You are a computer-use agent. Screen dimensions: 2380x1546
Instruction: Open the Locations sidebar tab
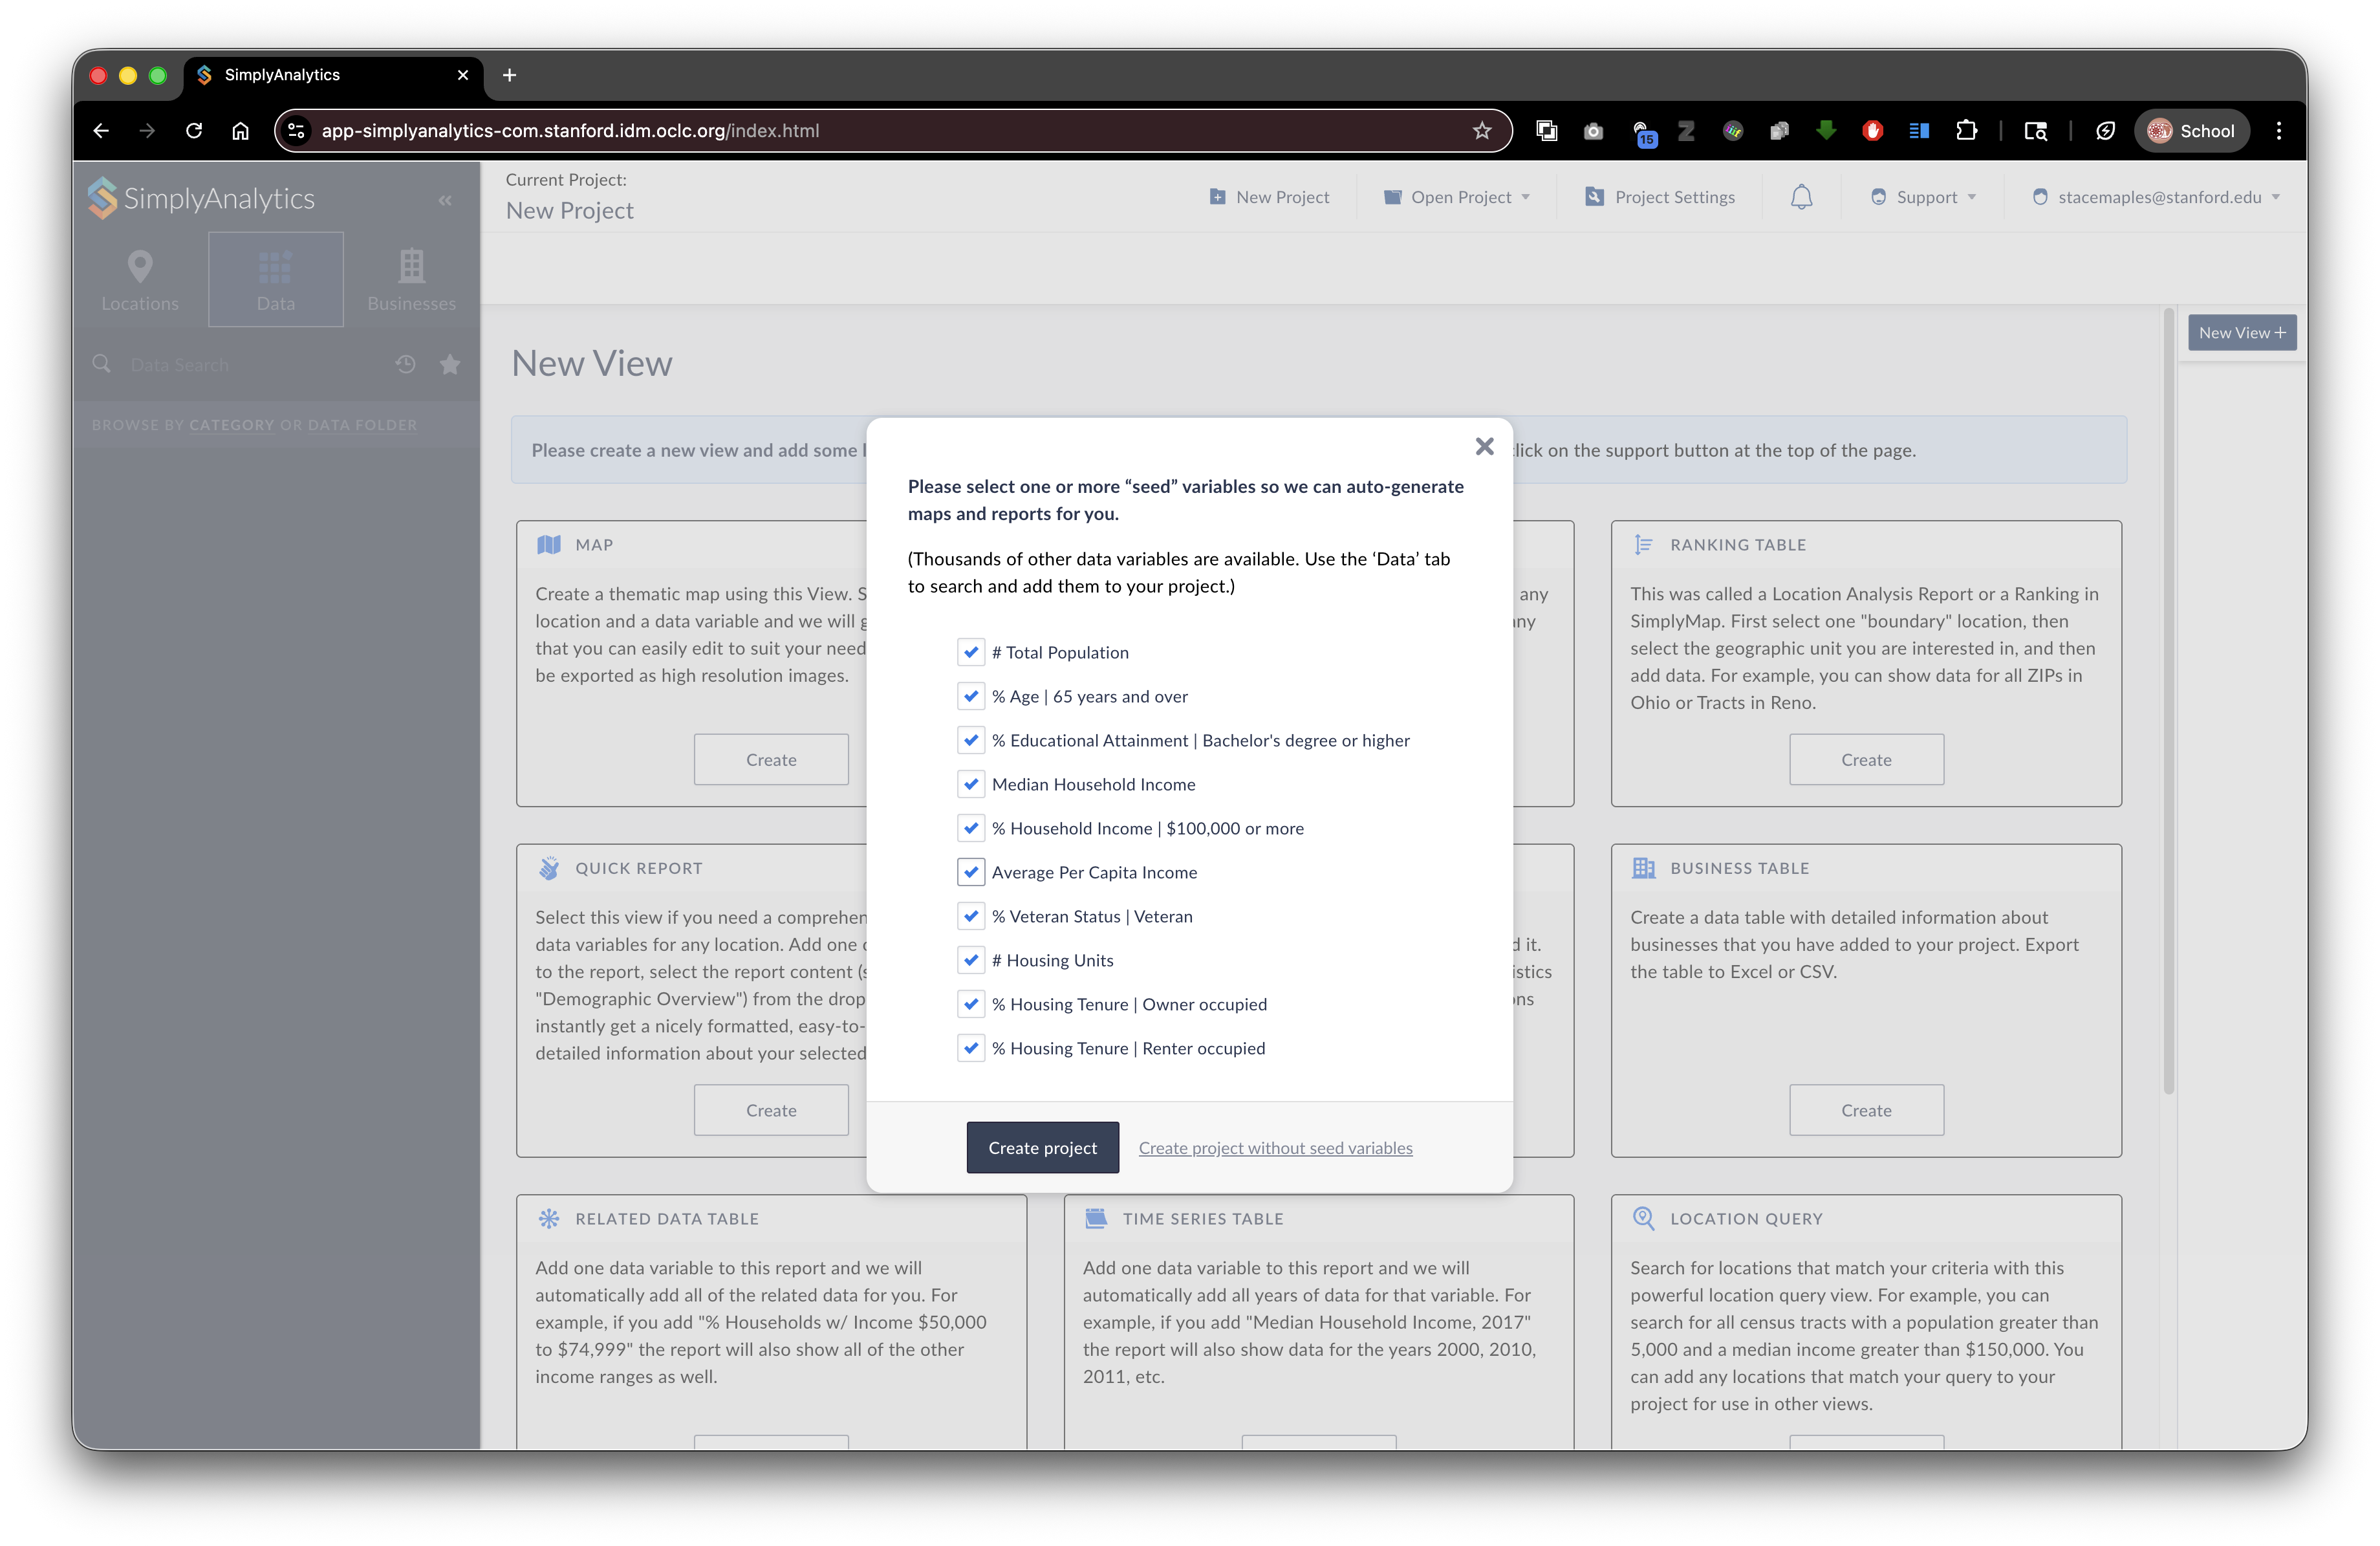coord(140,280)
